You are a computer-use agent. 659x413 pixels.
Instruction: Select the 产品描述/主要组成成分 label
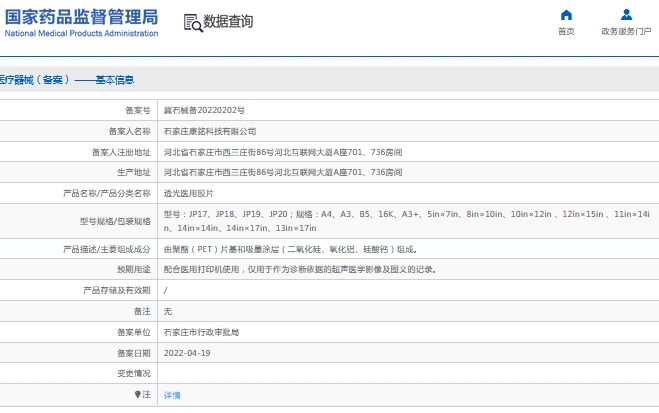point(107,249)
